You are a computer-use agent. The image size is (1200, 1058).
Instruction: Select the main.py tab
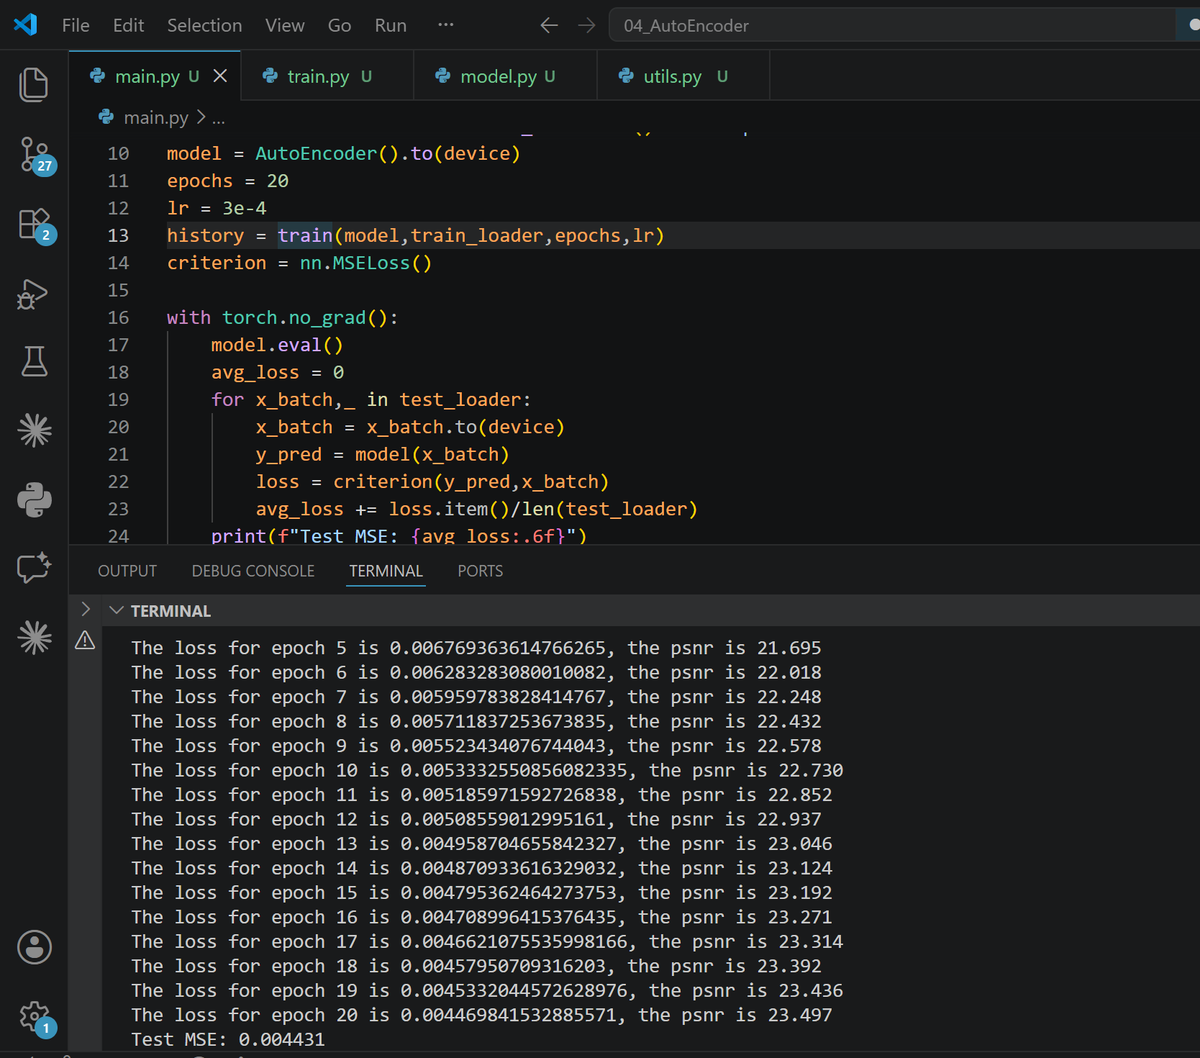coord(155,76)
